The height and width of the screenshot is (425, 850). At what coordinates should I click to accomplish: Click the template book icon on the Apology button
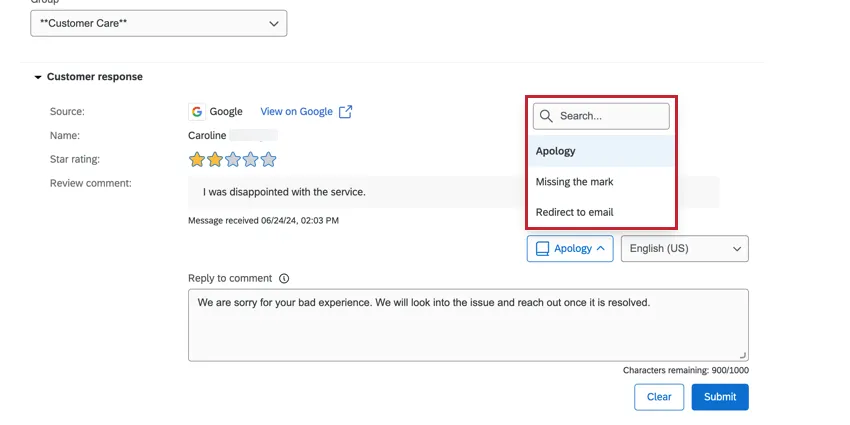click(542, 249)
